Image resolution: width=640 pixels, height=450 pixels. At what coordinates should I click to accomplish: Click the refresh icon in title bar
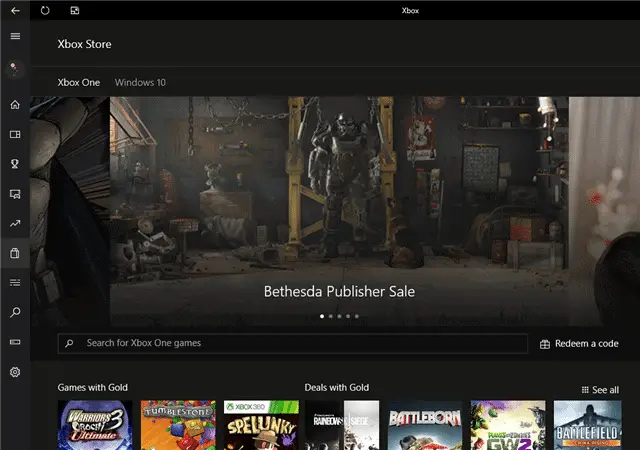point(45,11)
